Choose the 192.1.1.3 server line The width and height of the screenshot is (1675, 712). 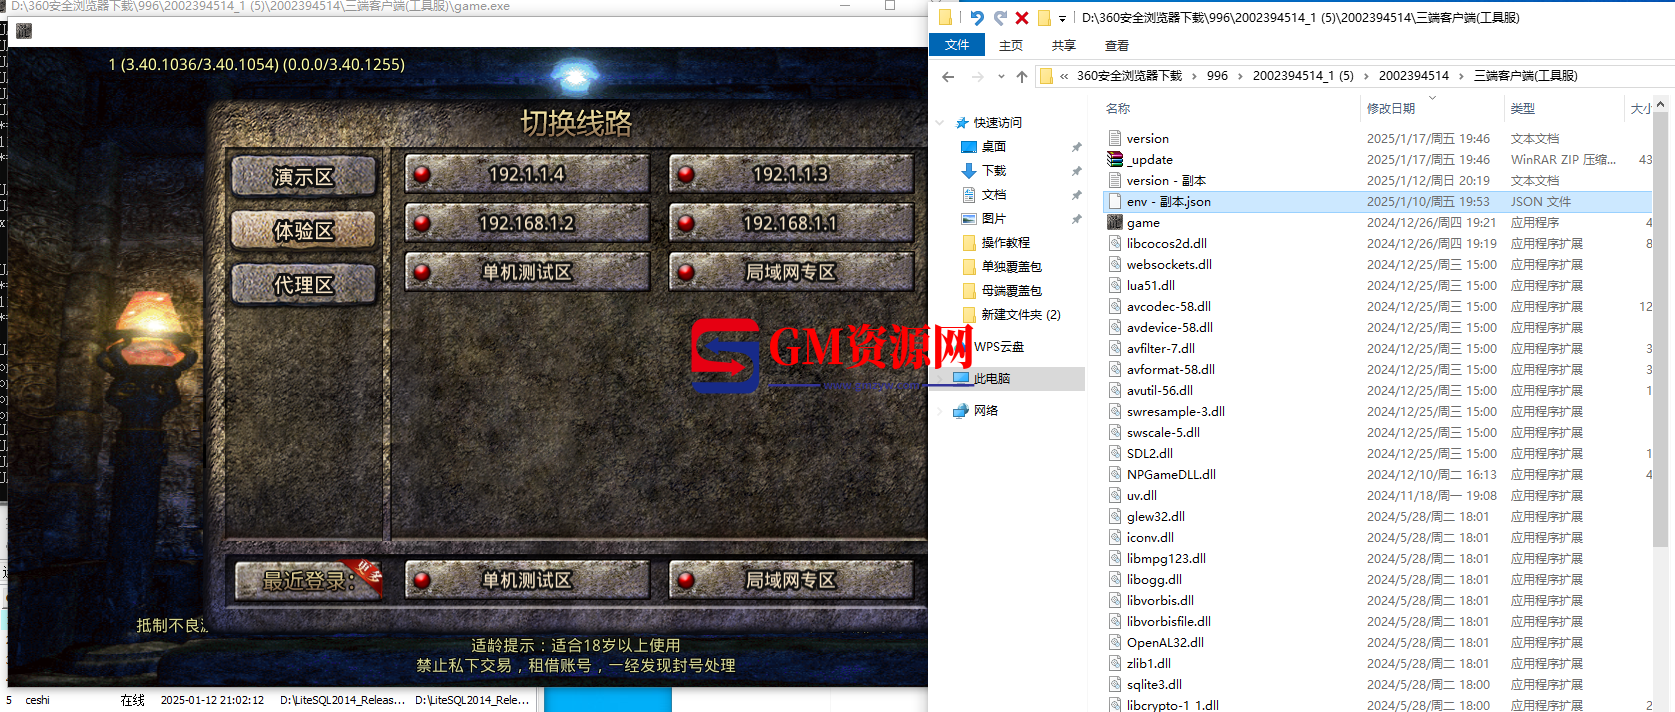[x=791, y=174]
